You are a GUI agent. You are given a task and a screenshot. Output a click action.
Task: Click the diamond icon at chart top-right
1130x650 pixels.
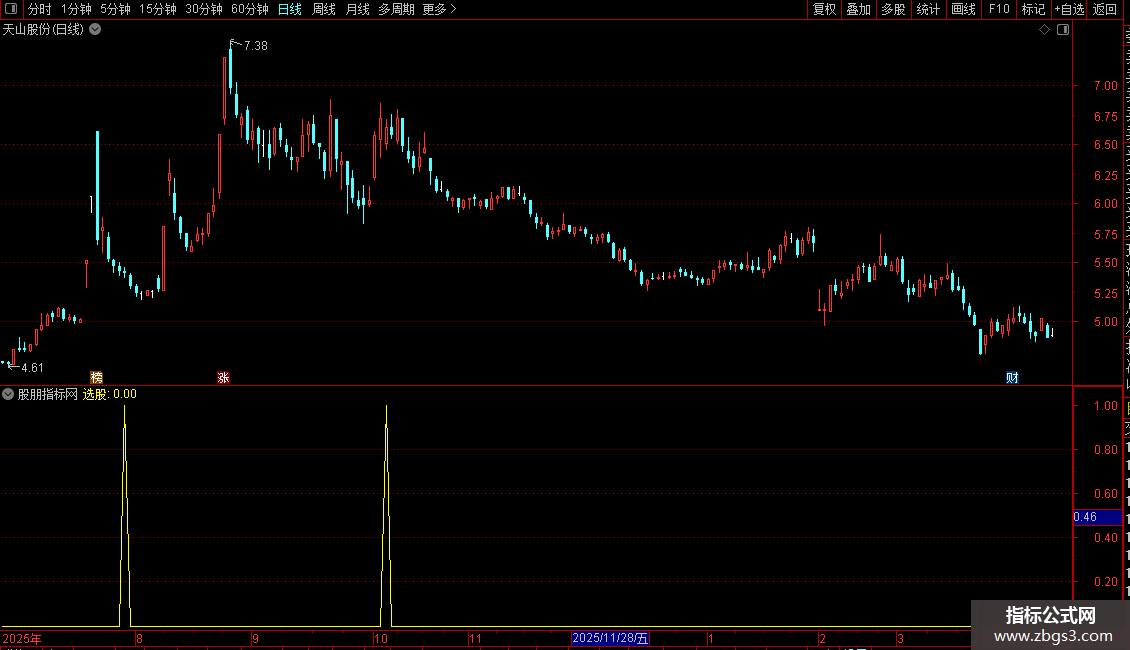(1044, 30)
